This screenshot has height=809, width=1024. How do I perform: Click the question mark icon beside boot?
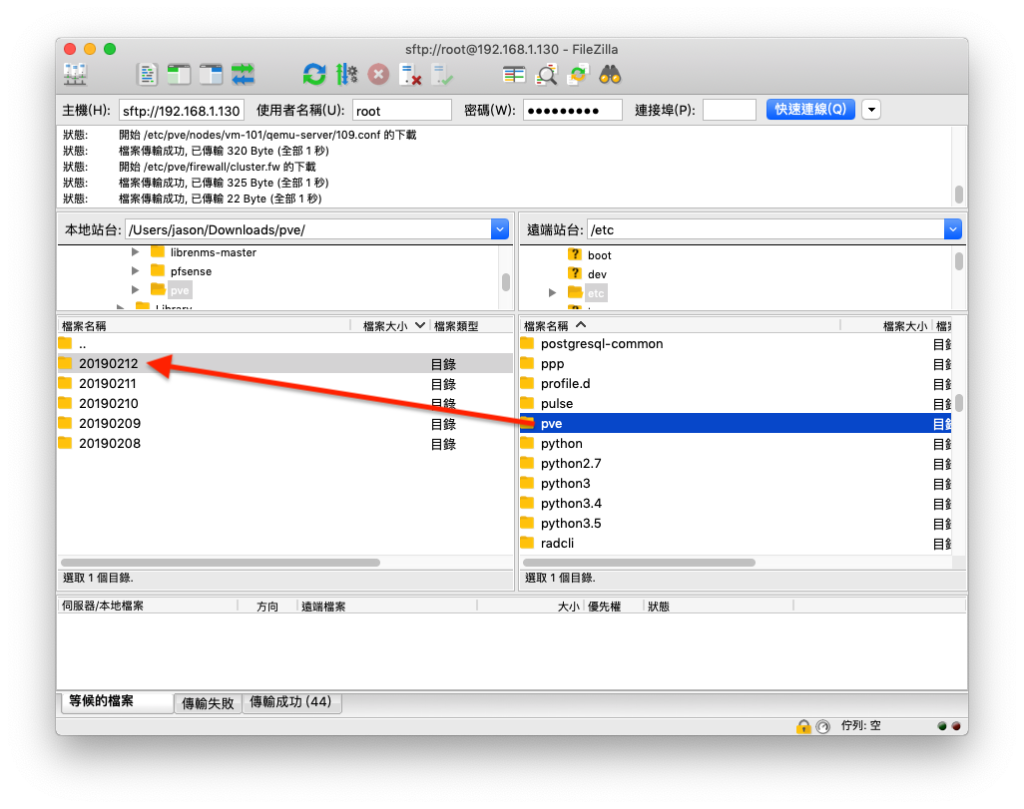pyautogui.click(x=575, y=255)
